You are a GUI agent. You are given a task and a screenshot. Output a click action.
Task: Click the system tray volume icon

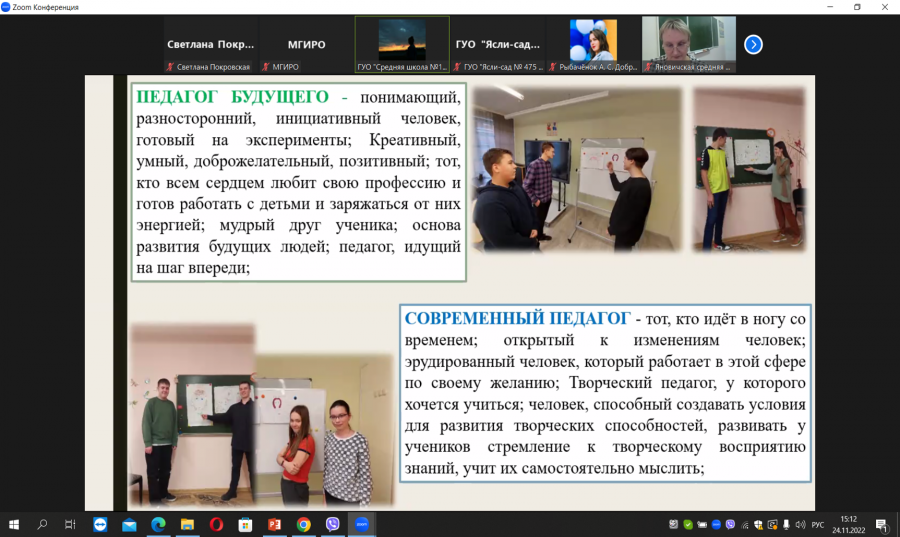800,524
